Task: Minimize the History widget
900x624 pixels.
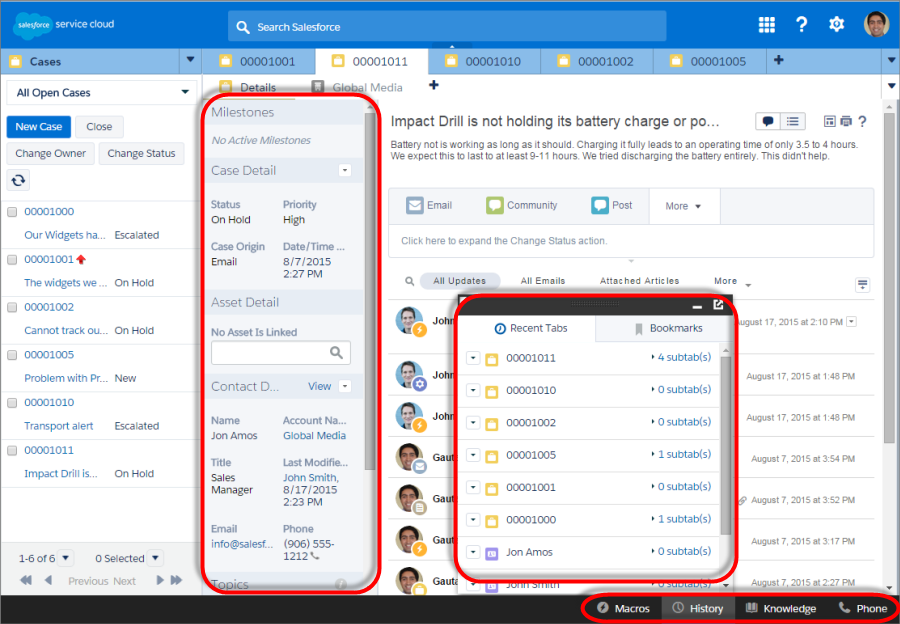Action: tap(697, 307)
